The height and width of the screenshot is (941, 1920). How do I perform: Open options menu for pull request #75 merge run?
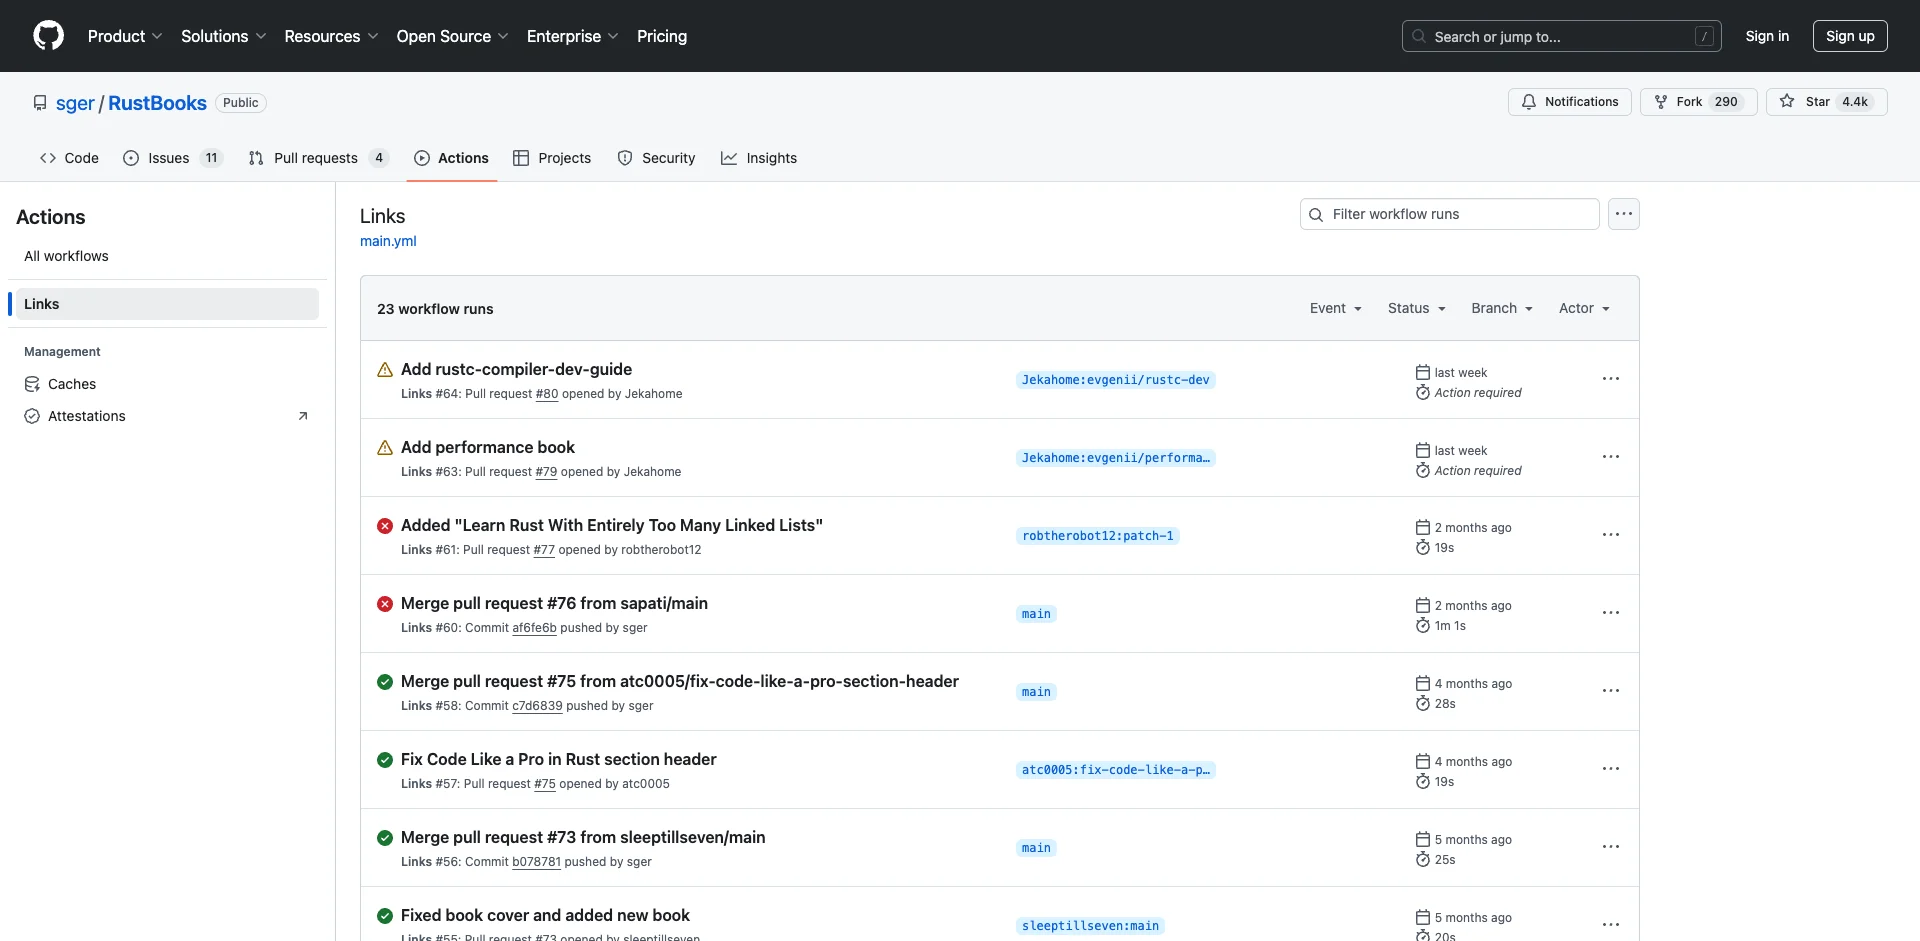pyautogui.click(x=1610, y=691)
